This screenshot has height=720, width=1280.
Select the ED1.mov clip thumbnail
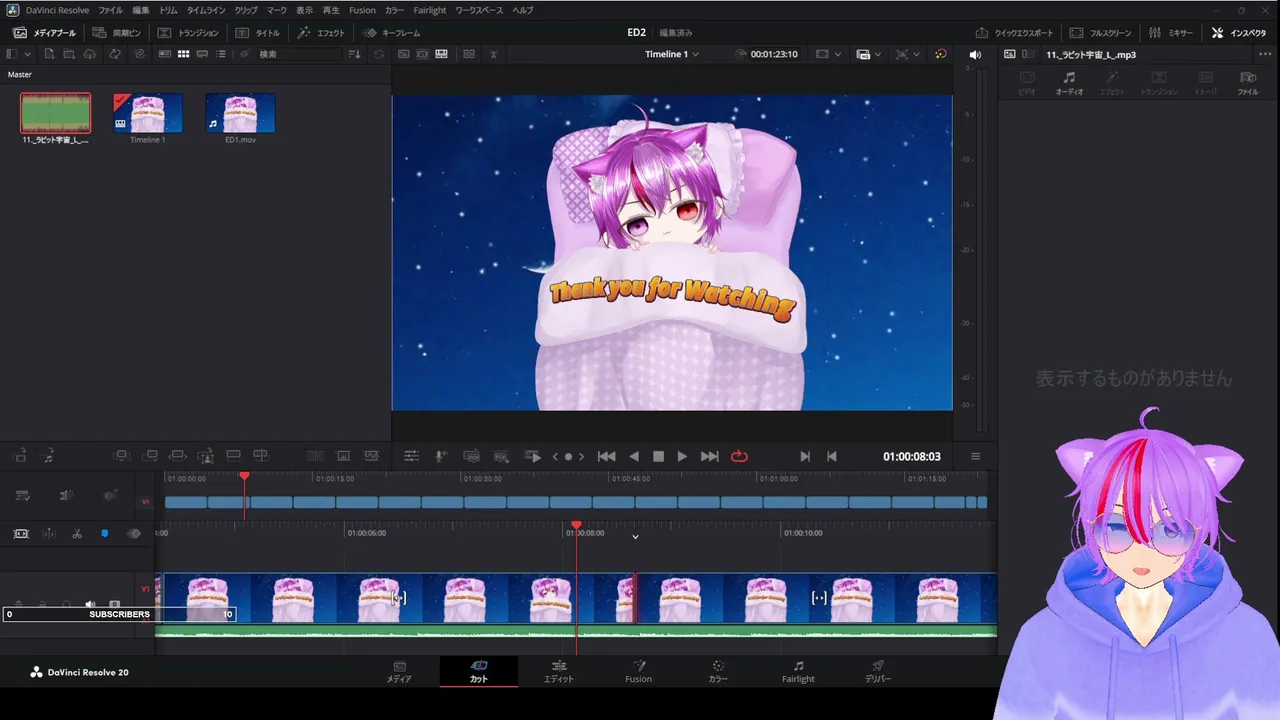(240, 113)
